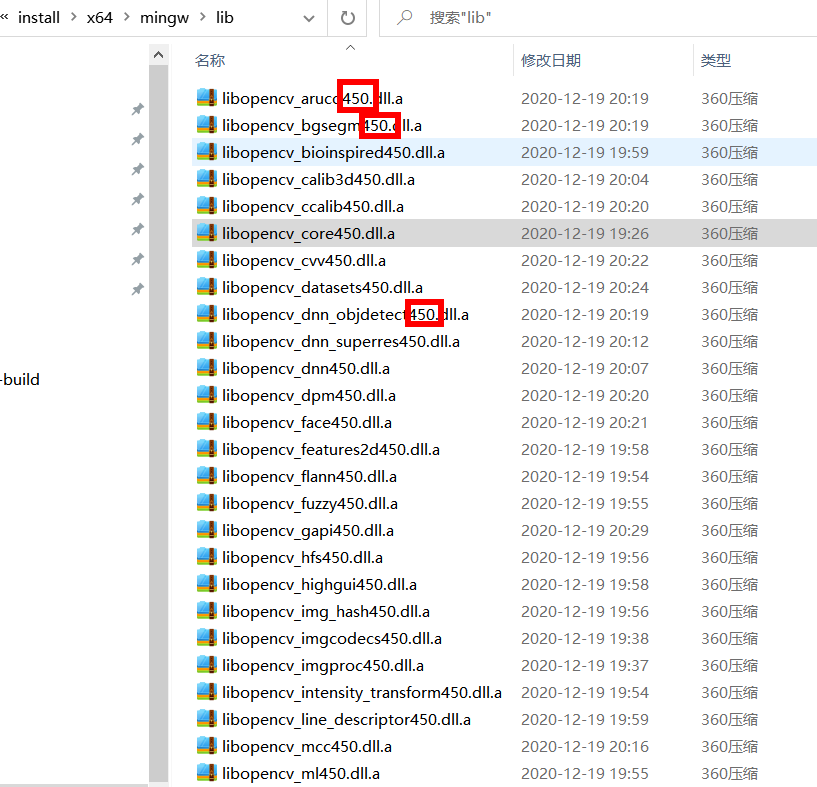Sort files by the 名称 column header
Image resolution: width=817 pixels, height=787 pixels.
(210, 60)
